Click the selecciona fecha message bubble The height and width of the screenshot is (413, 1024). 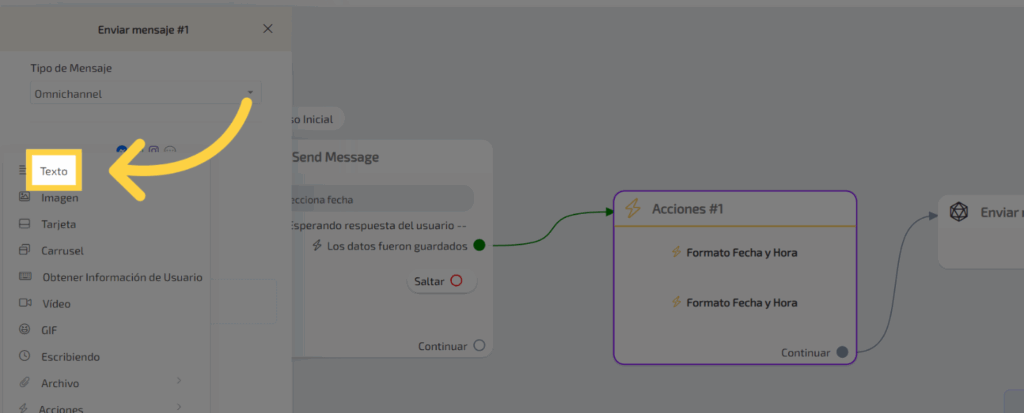tap(380, 199)
